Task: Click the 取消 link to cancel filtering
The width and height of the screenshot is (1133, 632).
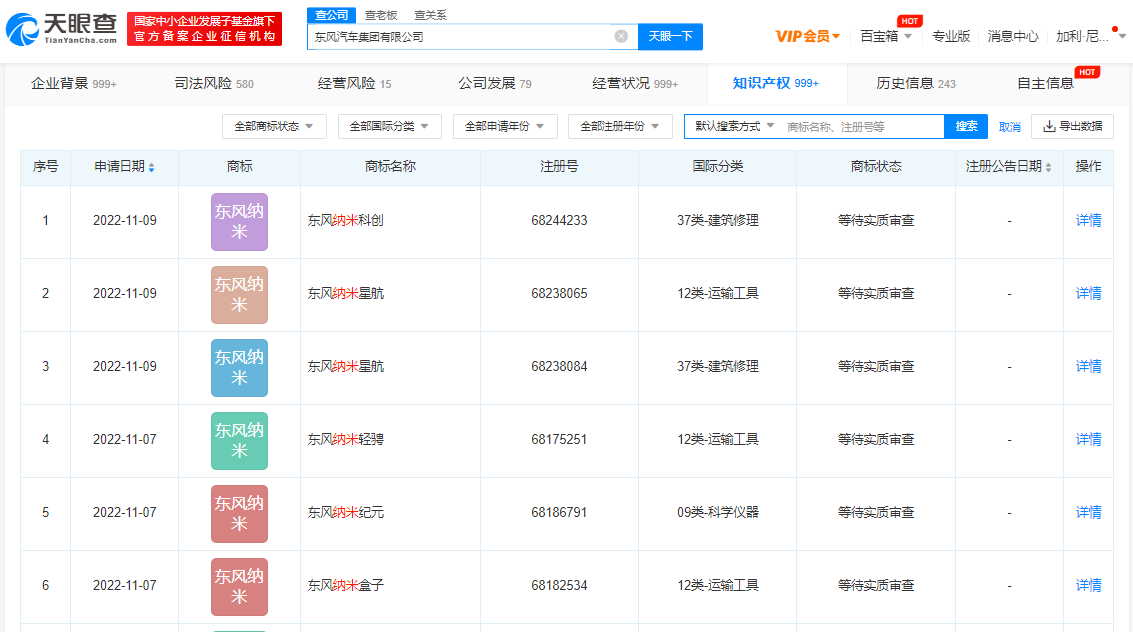Action: pos(1008,126)
